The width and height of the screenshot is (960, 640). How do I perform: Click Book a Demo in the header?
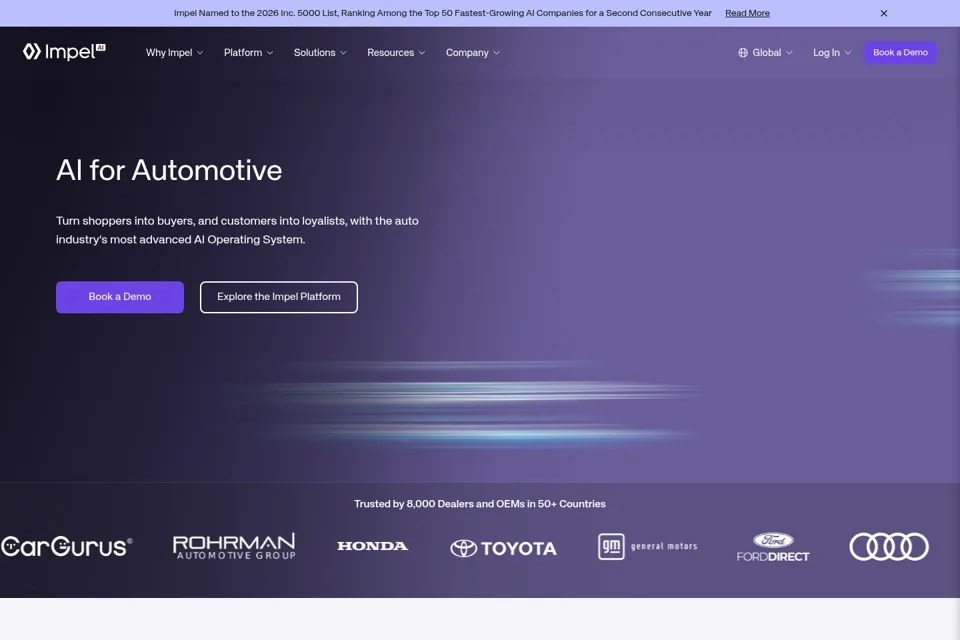[900, 53]
